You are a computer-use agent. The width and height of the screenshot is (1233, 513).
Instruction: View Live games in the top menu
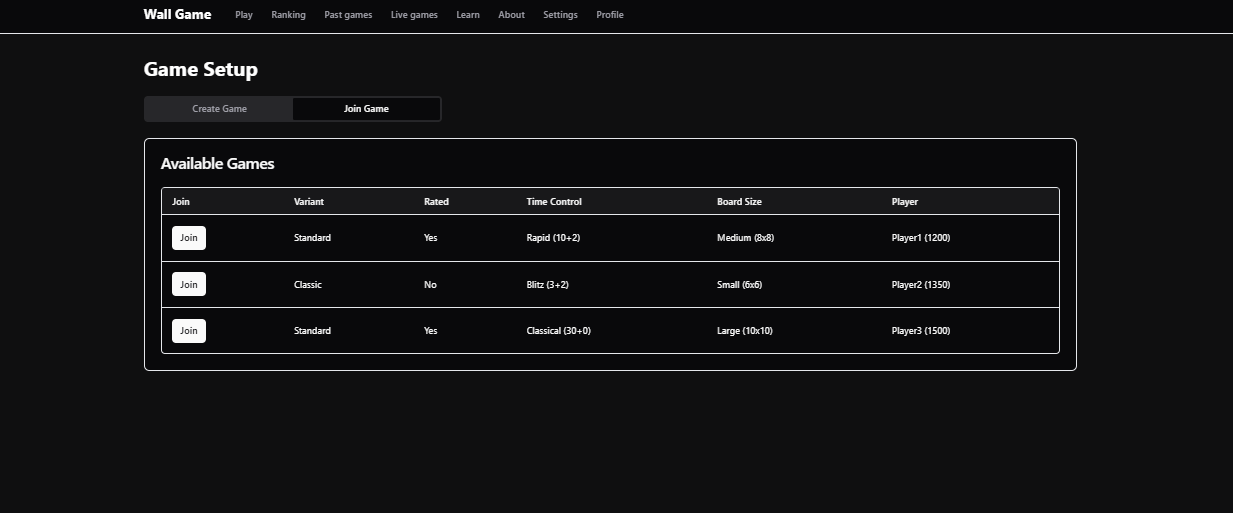(414, 15)
